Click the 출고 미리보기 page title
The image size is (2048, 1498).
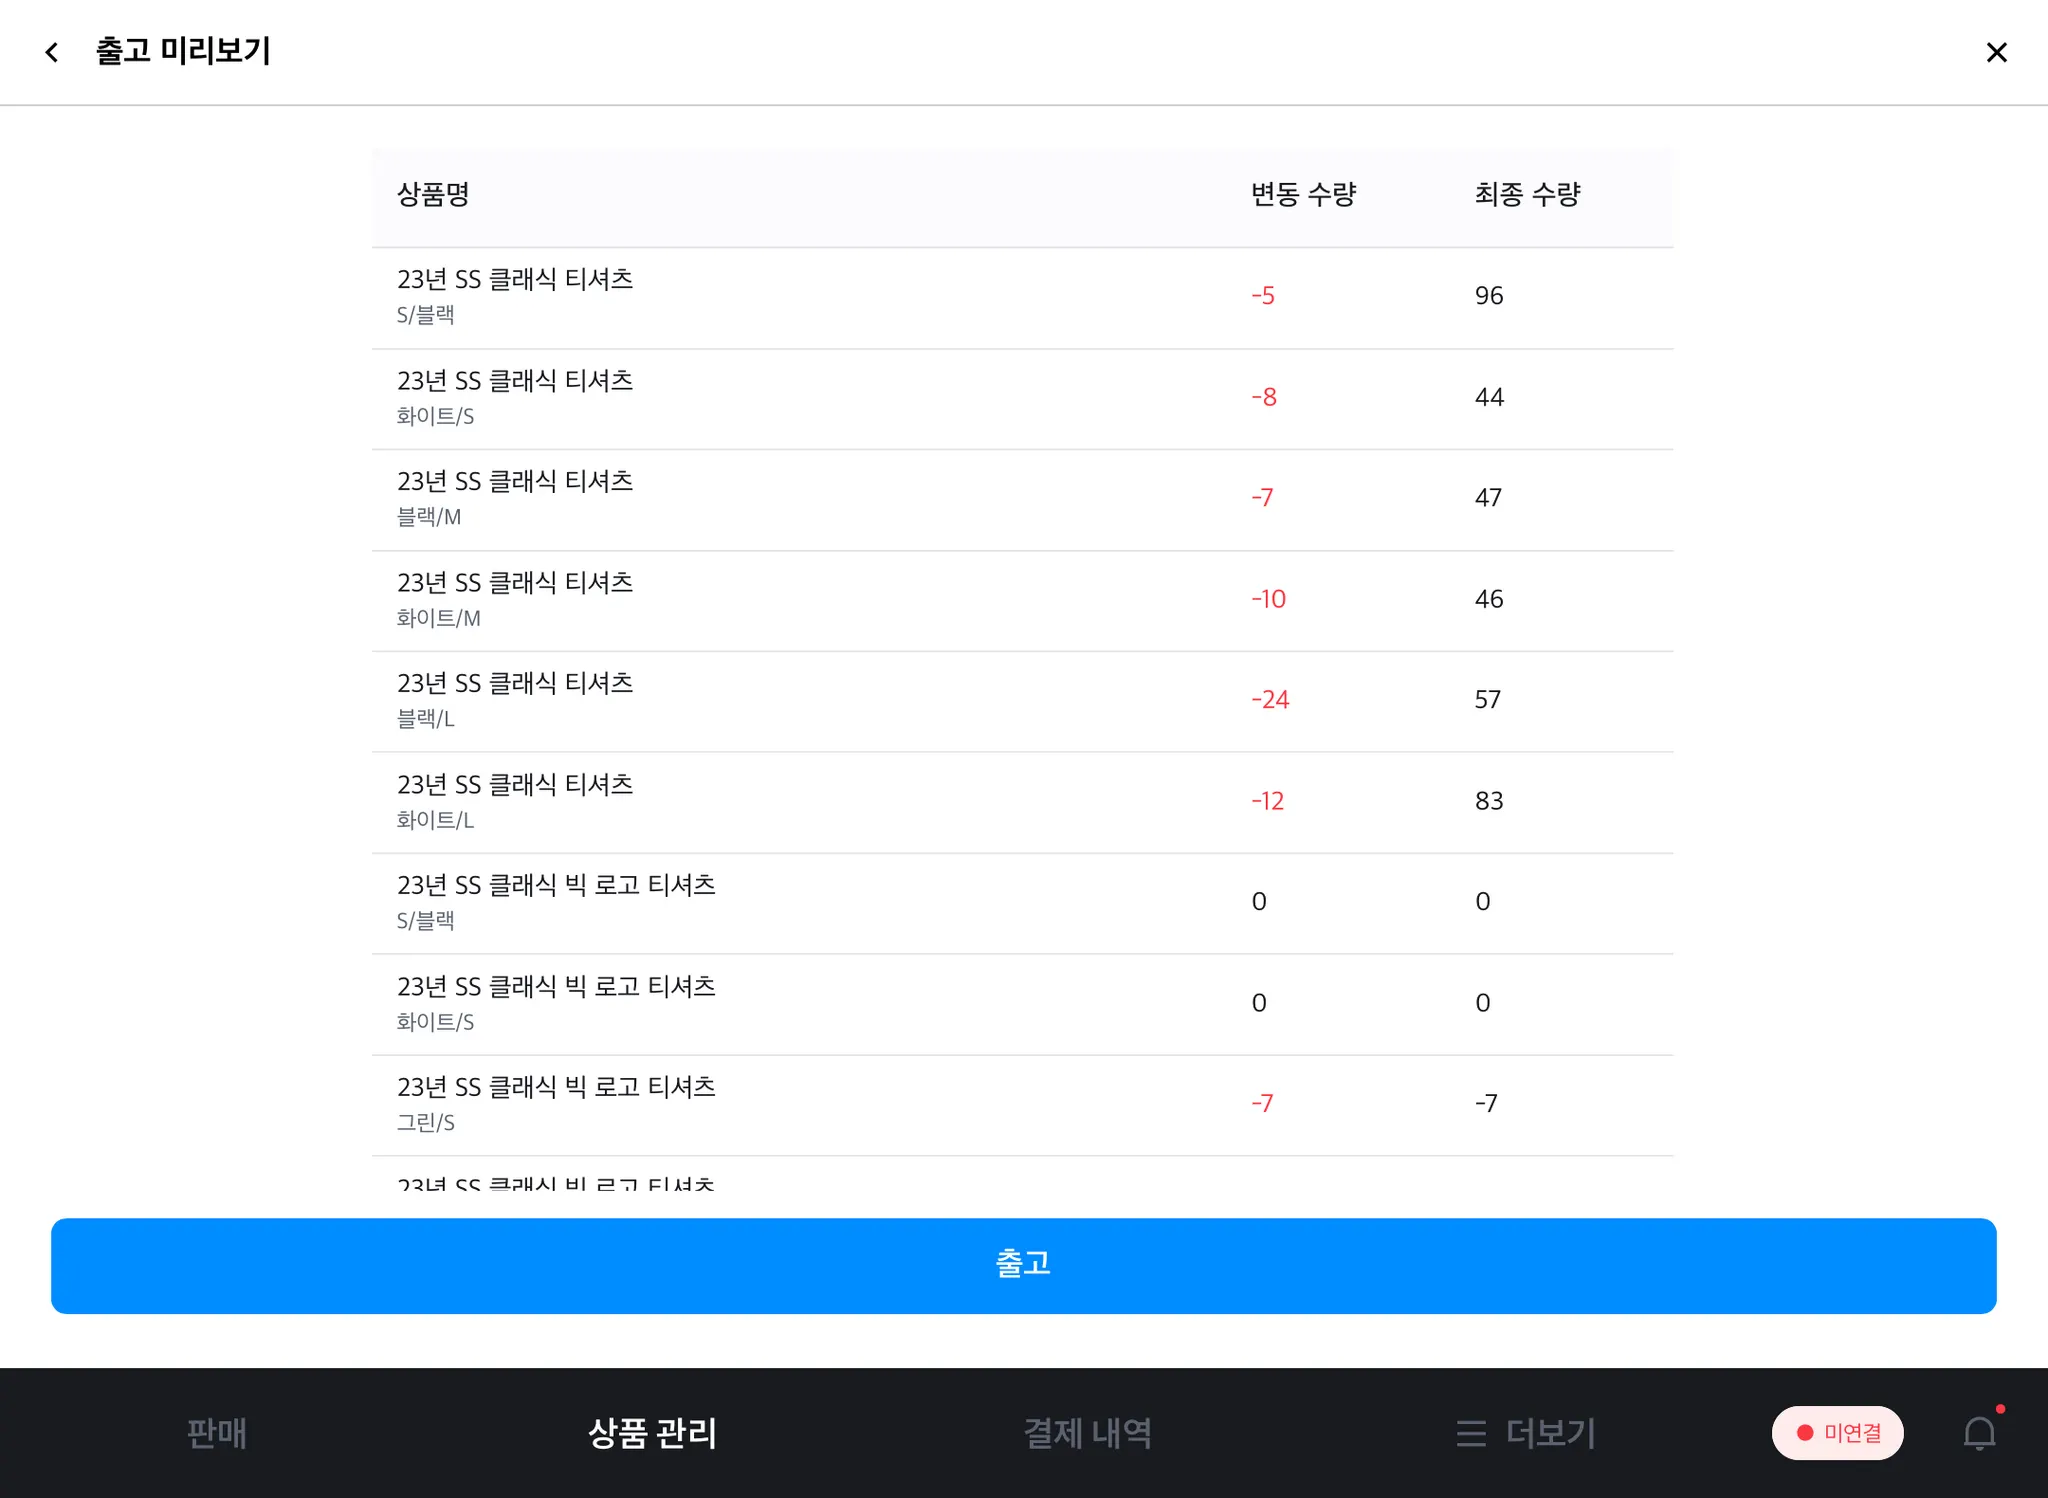point(183,52)
